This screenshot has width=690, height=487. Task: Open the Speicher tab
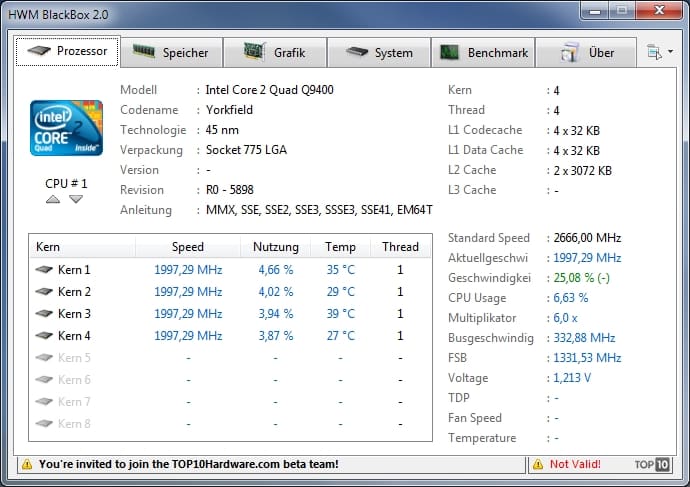(172, 53)
